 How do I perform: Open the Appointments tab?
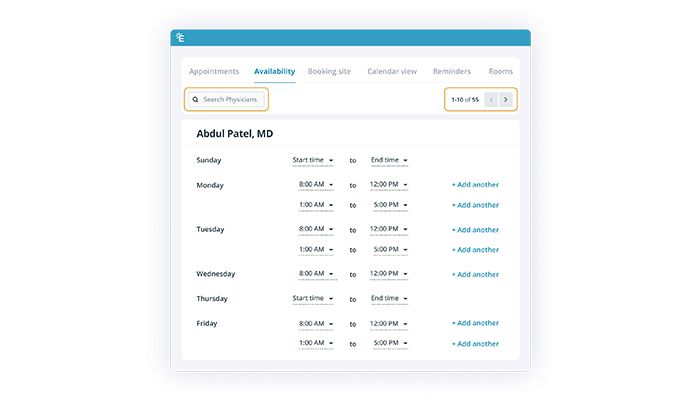point(214,71)
